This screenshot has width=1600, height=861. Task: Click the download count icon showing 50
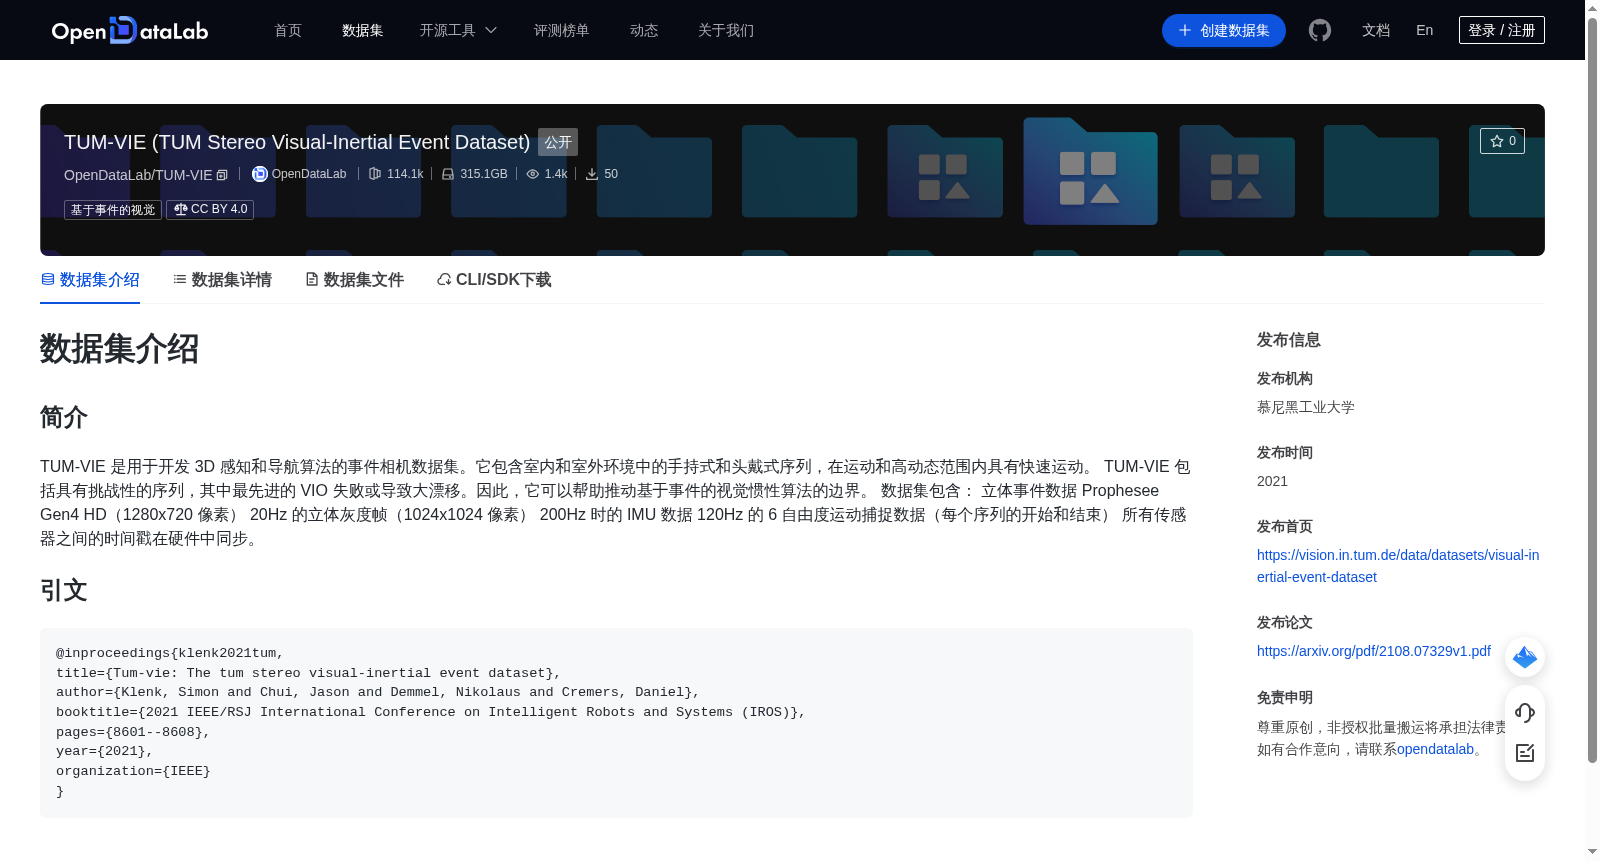click(592, 174)
